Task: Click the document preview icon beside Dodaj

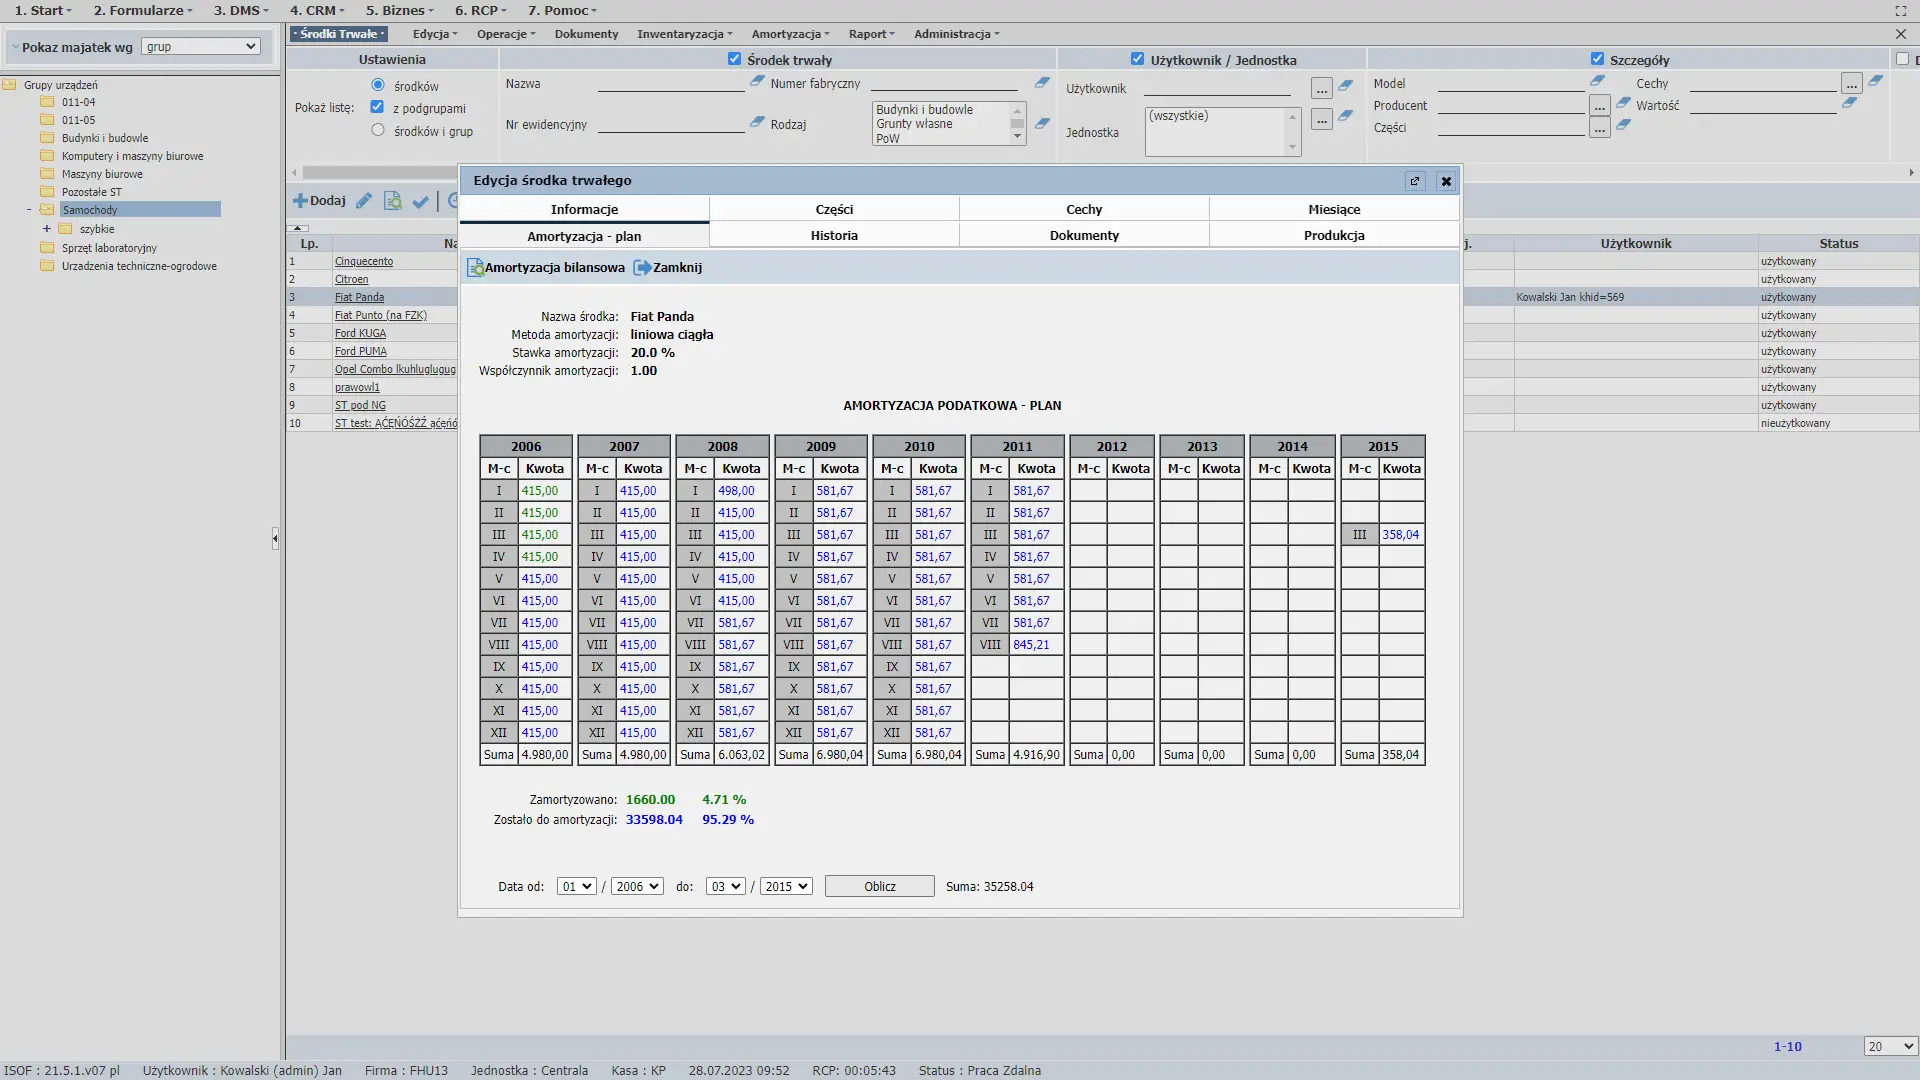Action: click(x=393, y=201)
